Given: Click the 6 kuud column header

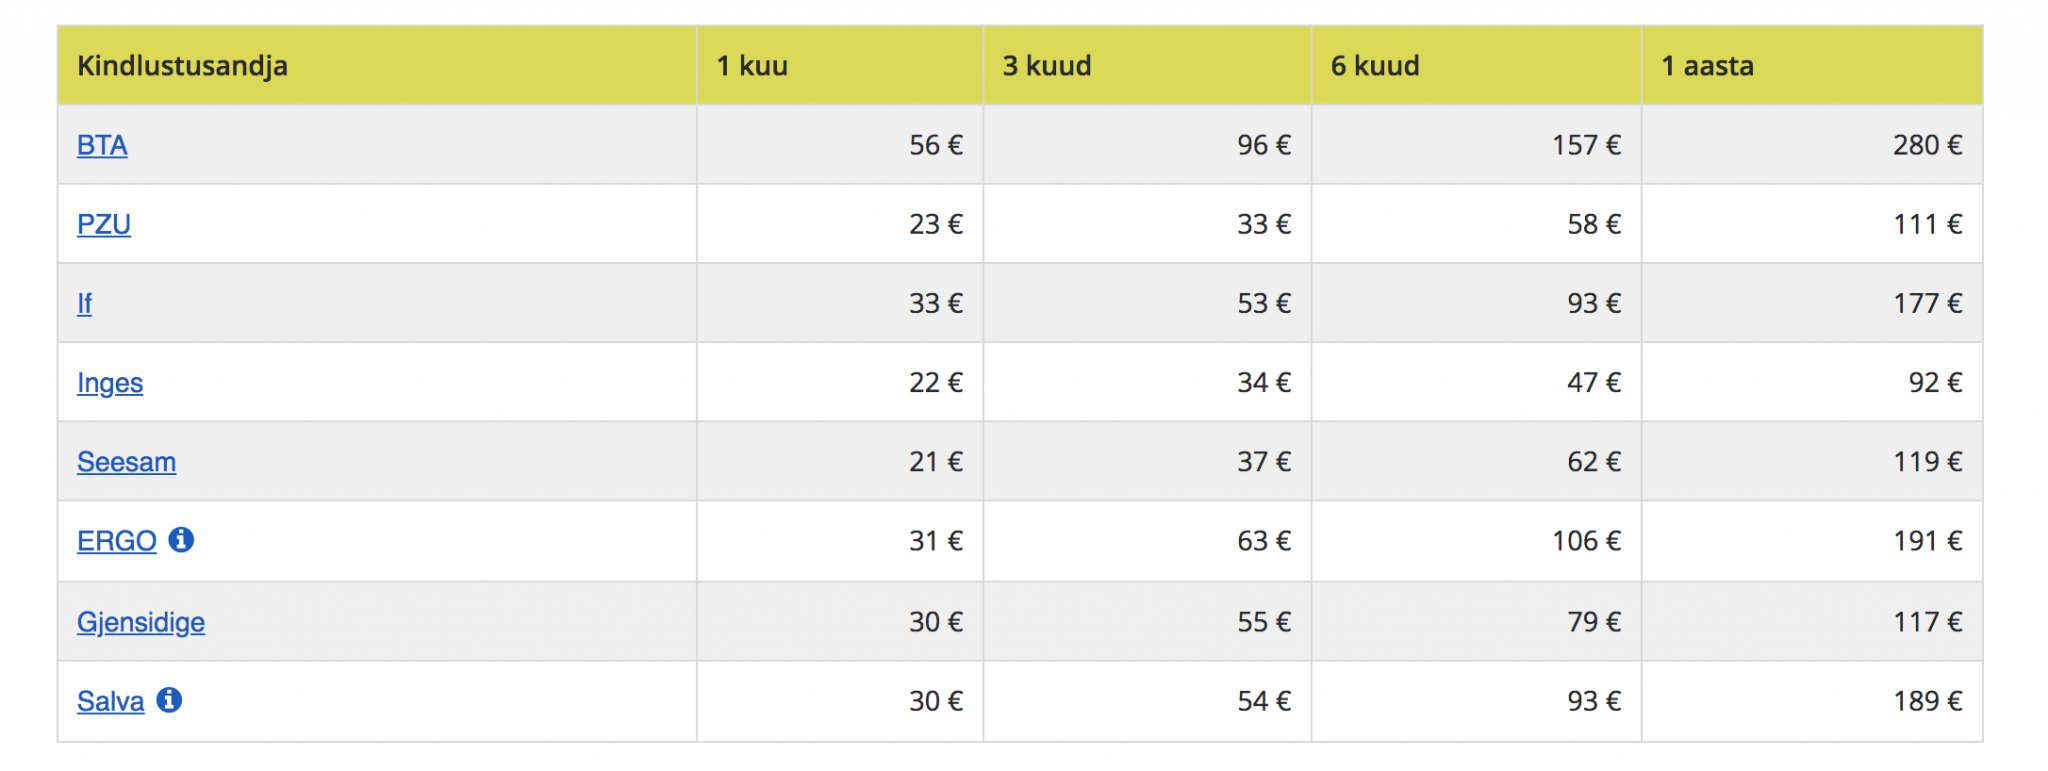Looking at the screenshot, I should [x=1374, y=66].
